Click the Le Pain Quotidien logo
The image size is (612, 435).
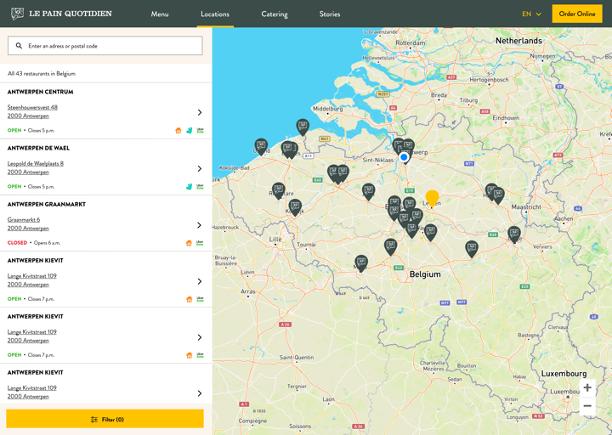tap(61, 14)
